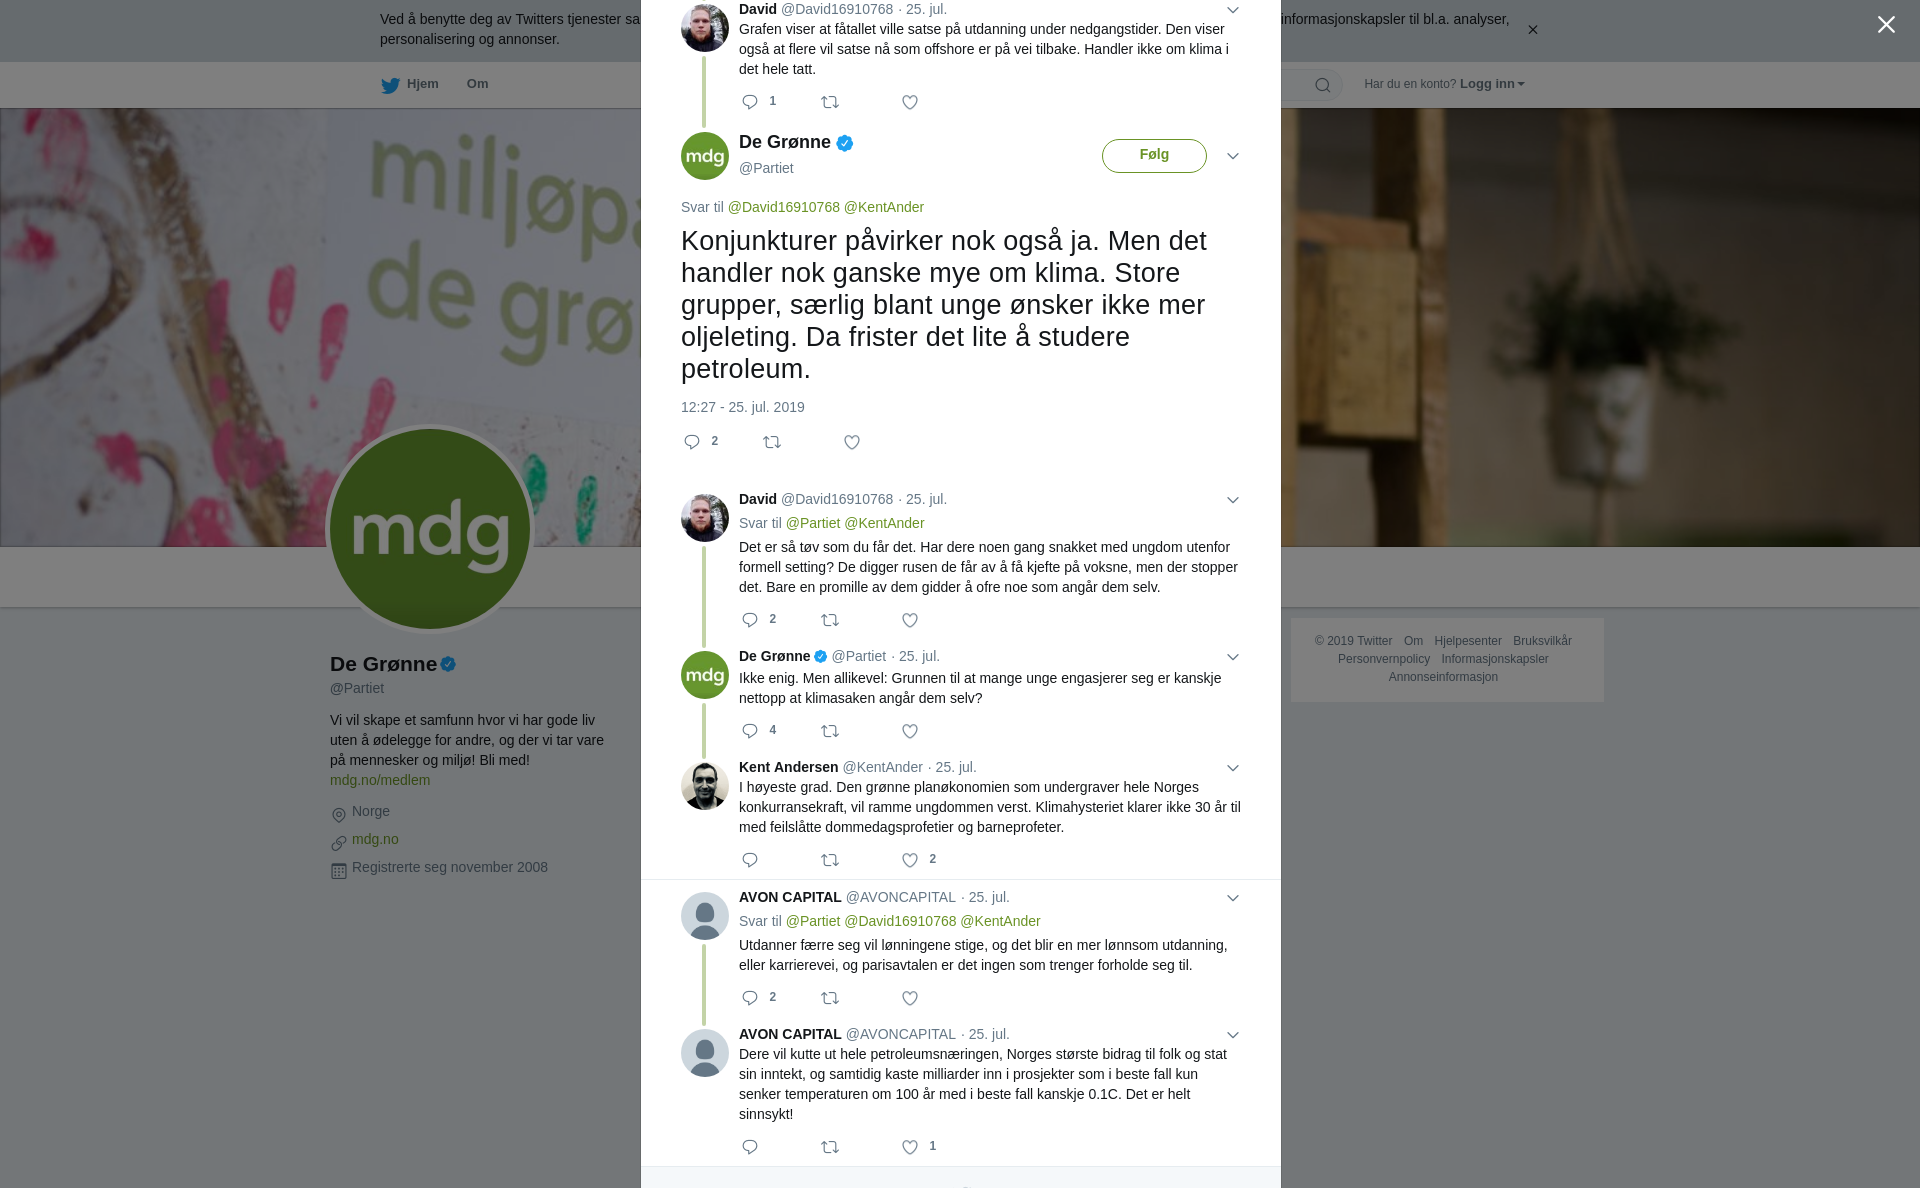Go to the Om menu item

pyautogui.click(x=477, y=84)
